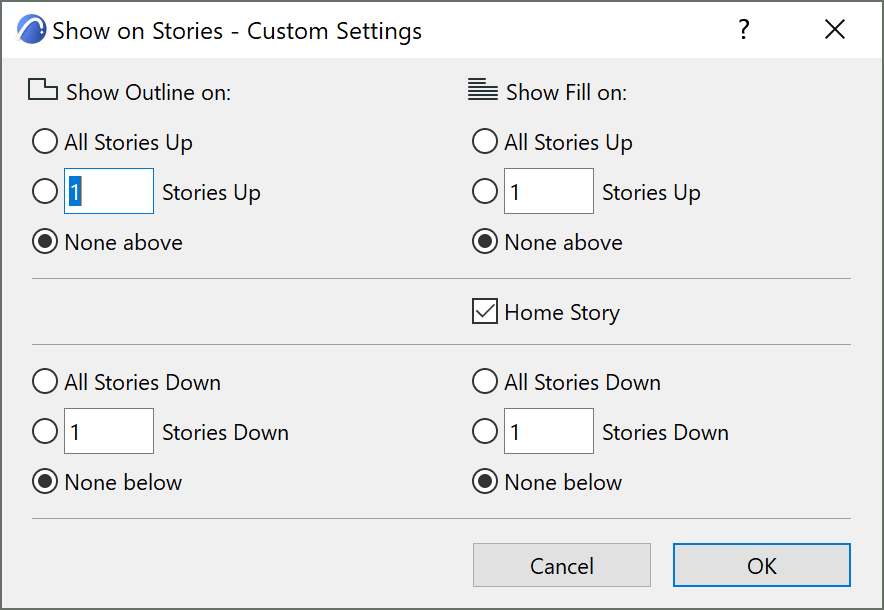Select fill All Stories Down radio button
Screen dimensions: 884x610
tap(485, 382)
